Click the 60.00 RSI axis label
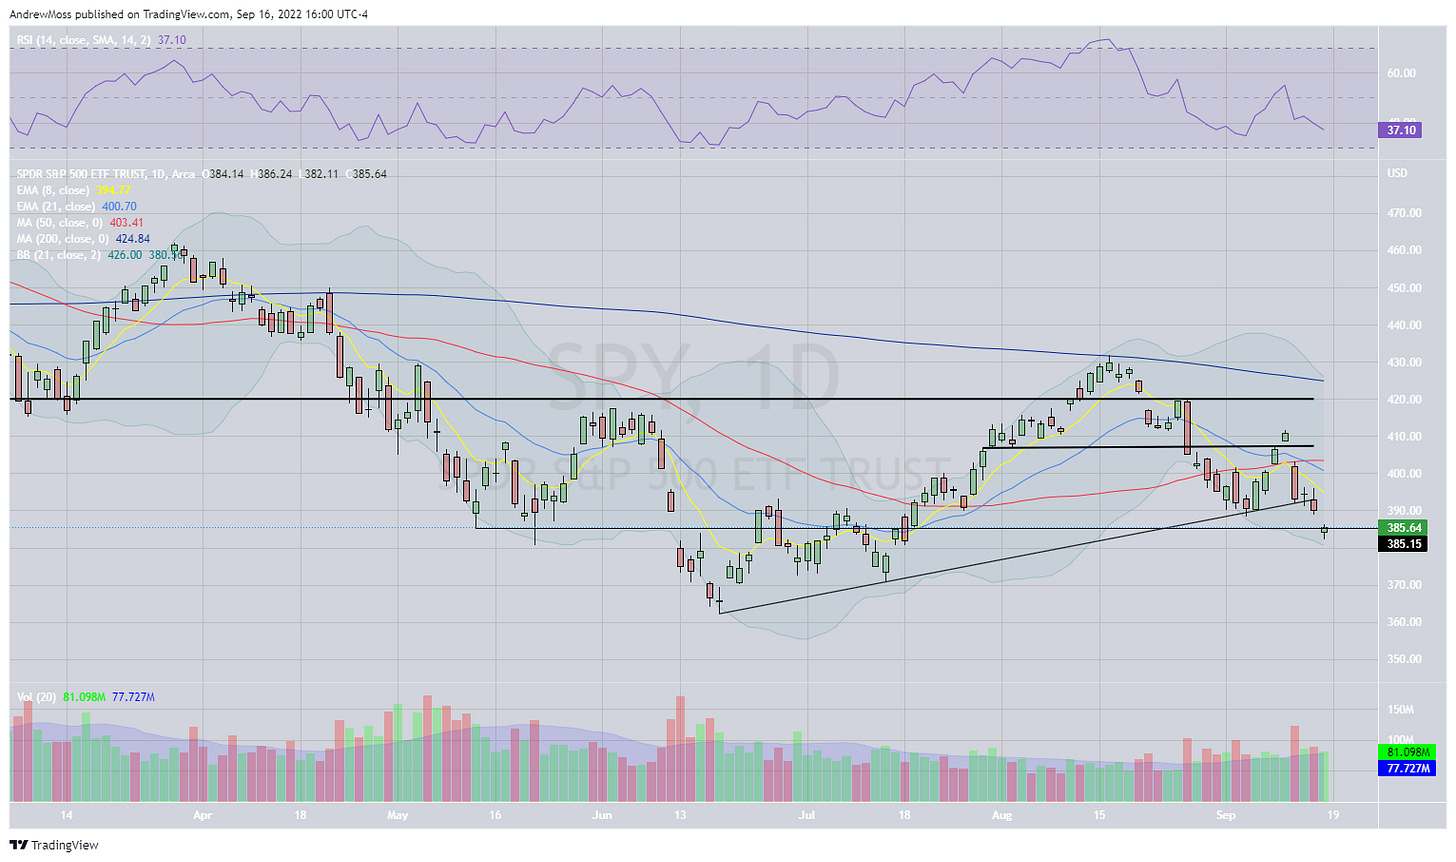This screenshot has width=1456, height=862. click(x=1400, y=74)
